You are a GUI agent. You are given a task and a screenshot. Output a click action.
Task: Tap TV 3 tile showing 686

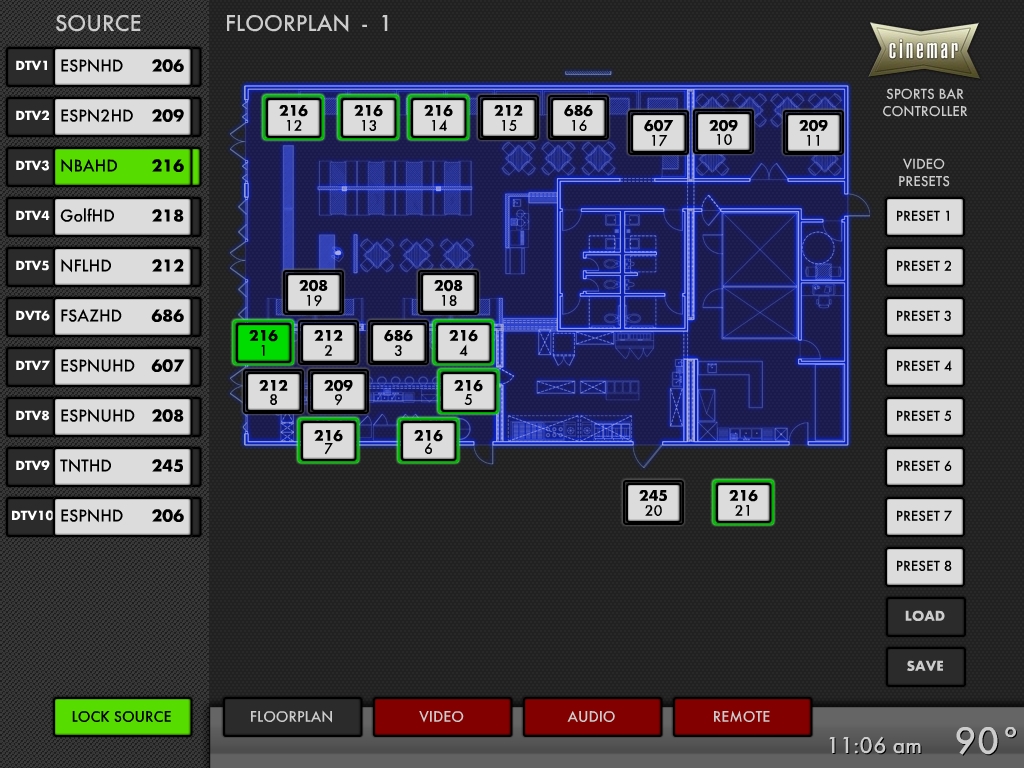tap(398, 343)
